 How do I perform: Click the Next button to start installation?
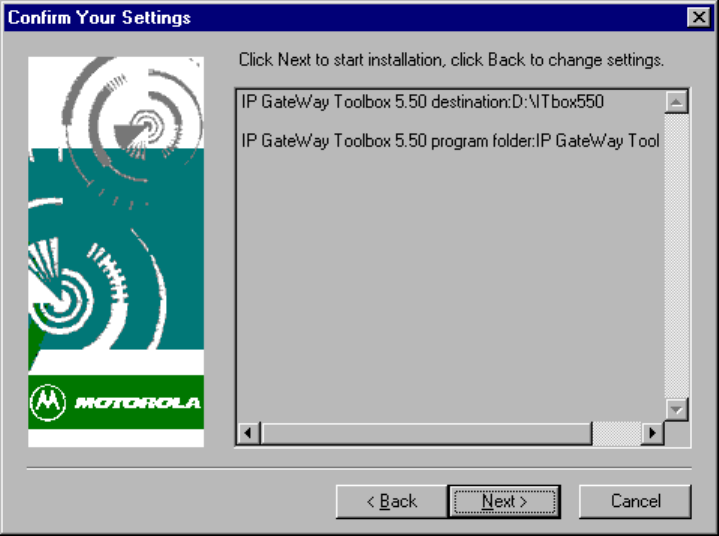coord(504,501)
